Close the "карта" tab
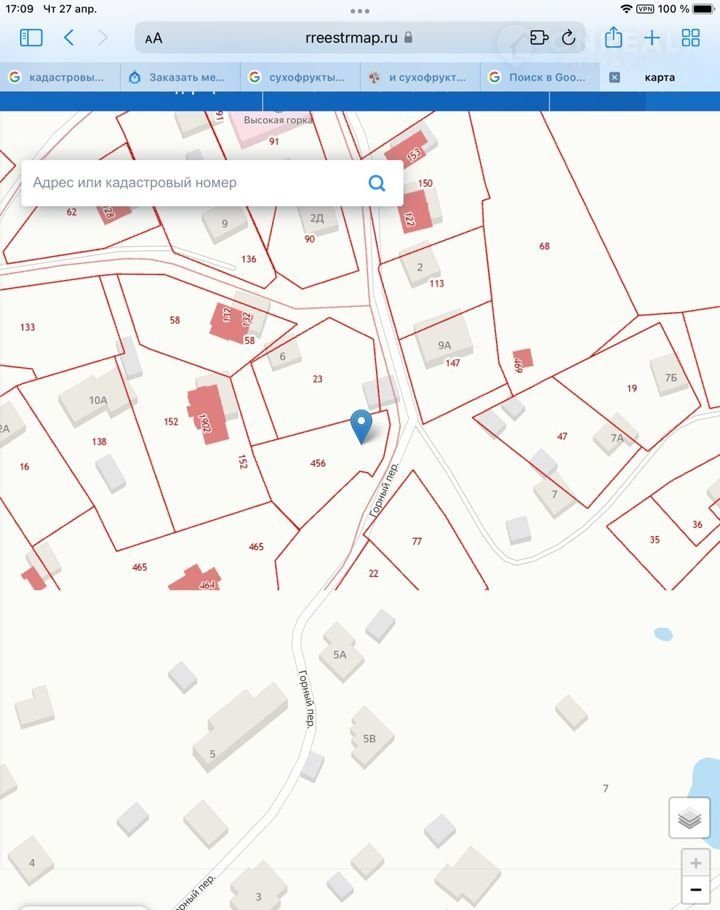The height and width of the screenshot is (910, 720). (x=614, y=77)
